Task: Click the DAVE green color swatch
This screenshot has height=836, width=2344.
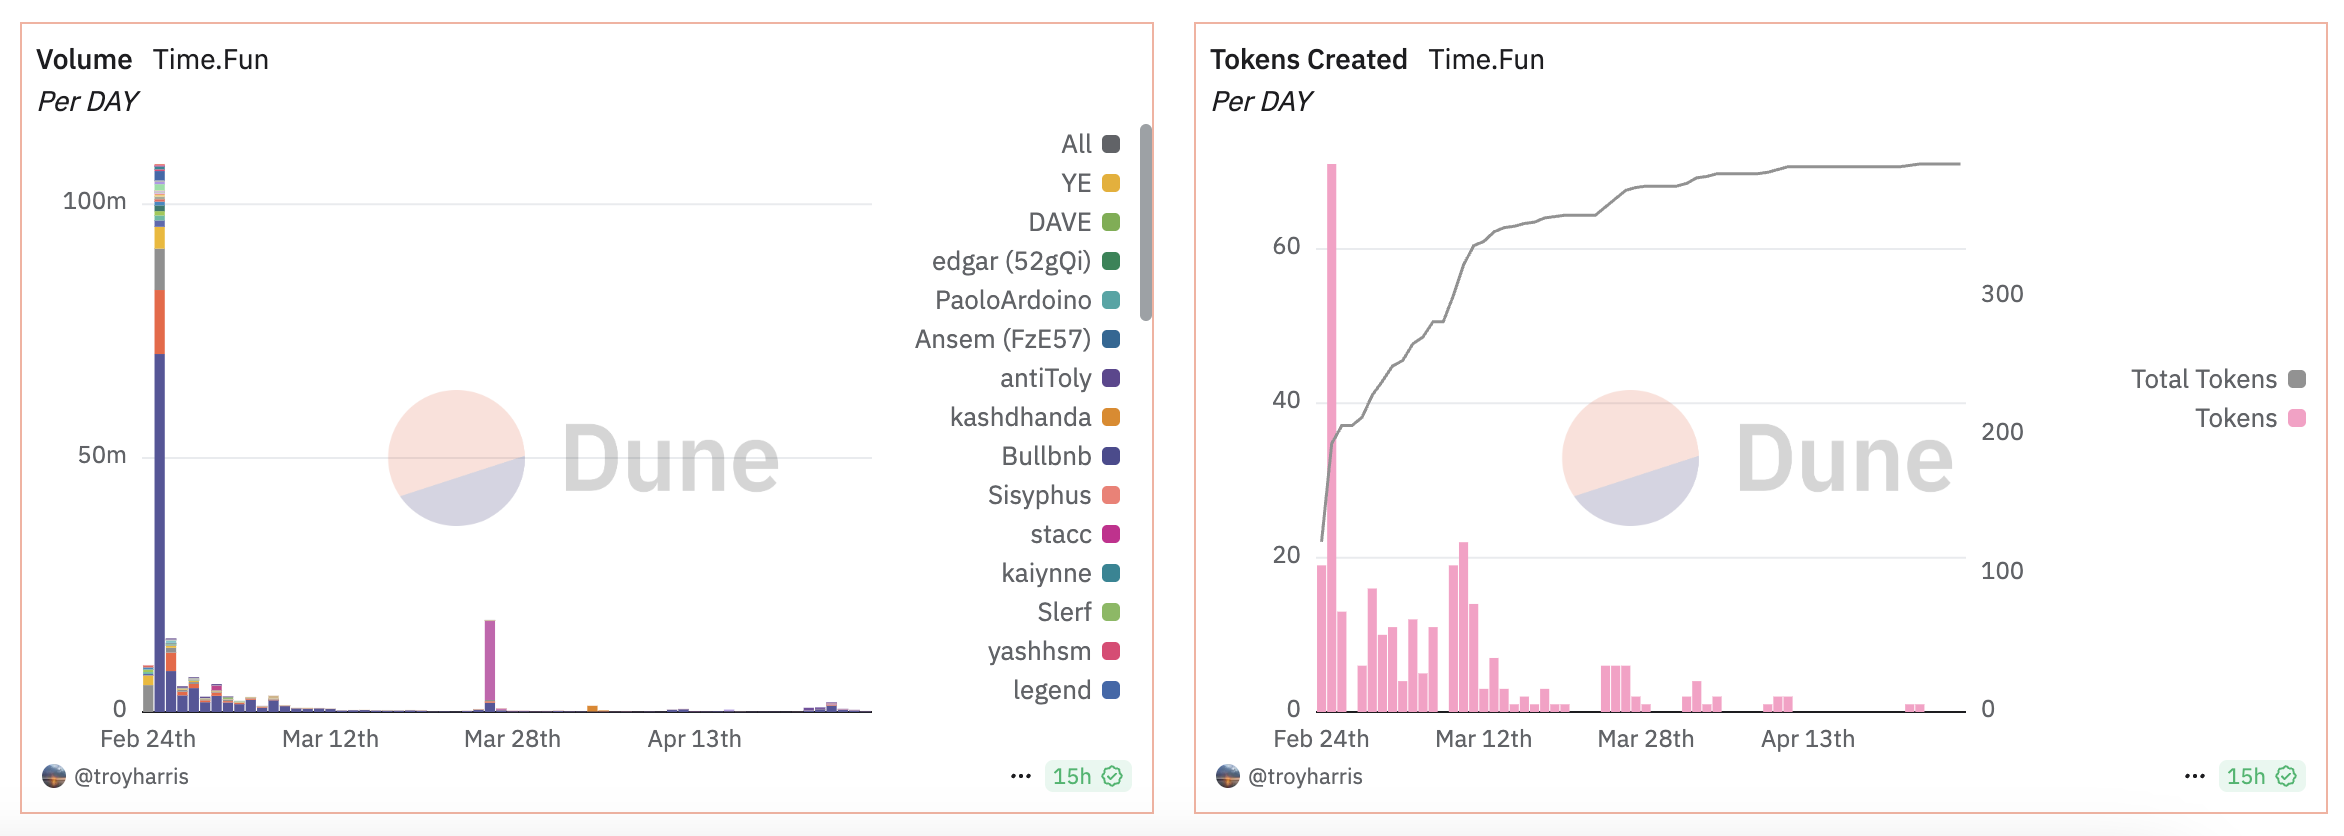Action: pyautogui.click(x=1111, y=222)
